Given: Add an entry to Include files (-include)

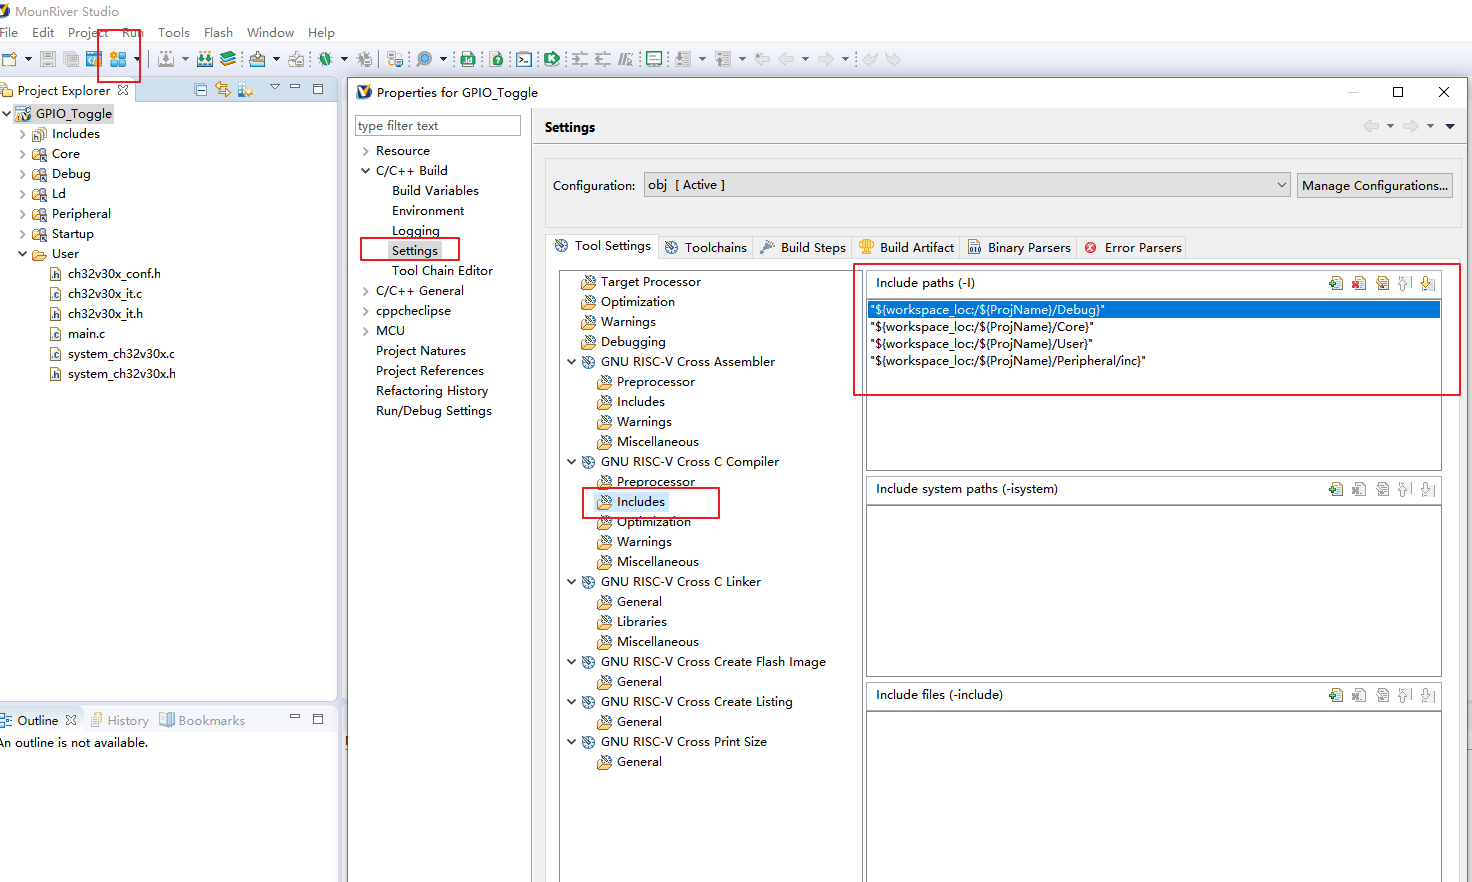Looking at the screenshot, I should pos(1336,695).
